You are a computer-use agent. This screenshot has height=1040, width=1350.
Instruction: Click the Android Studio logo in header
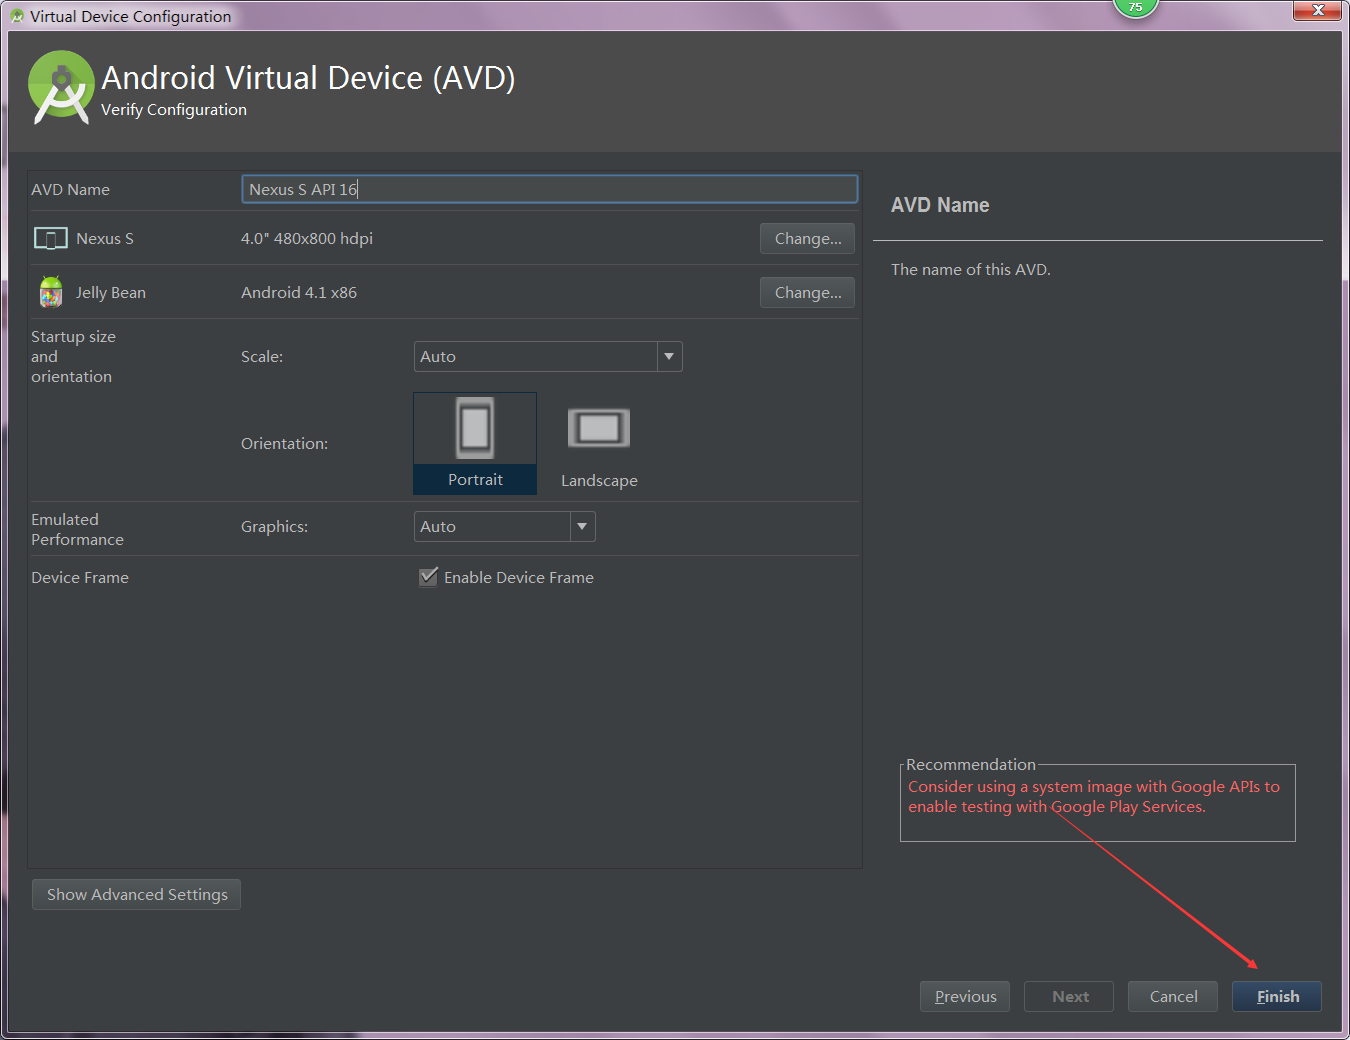[61, 87]
